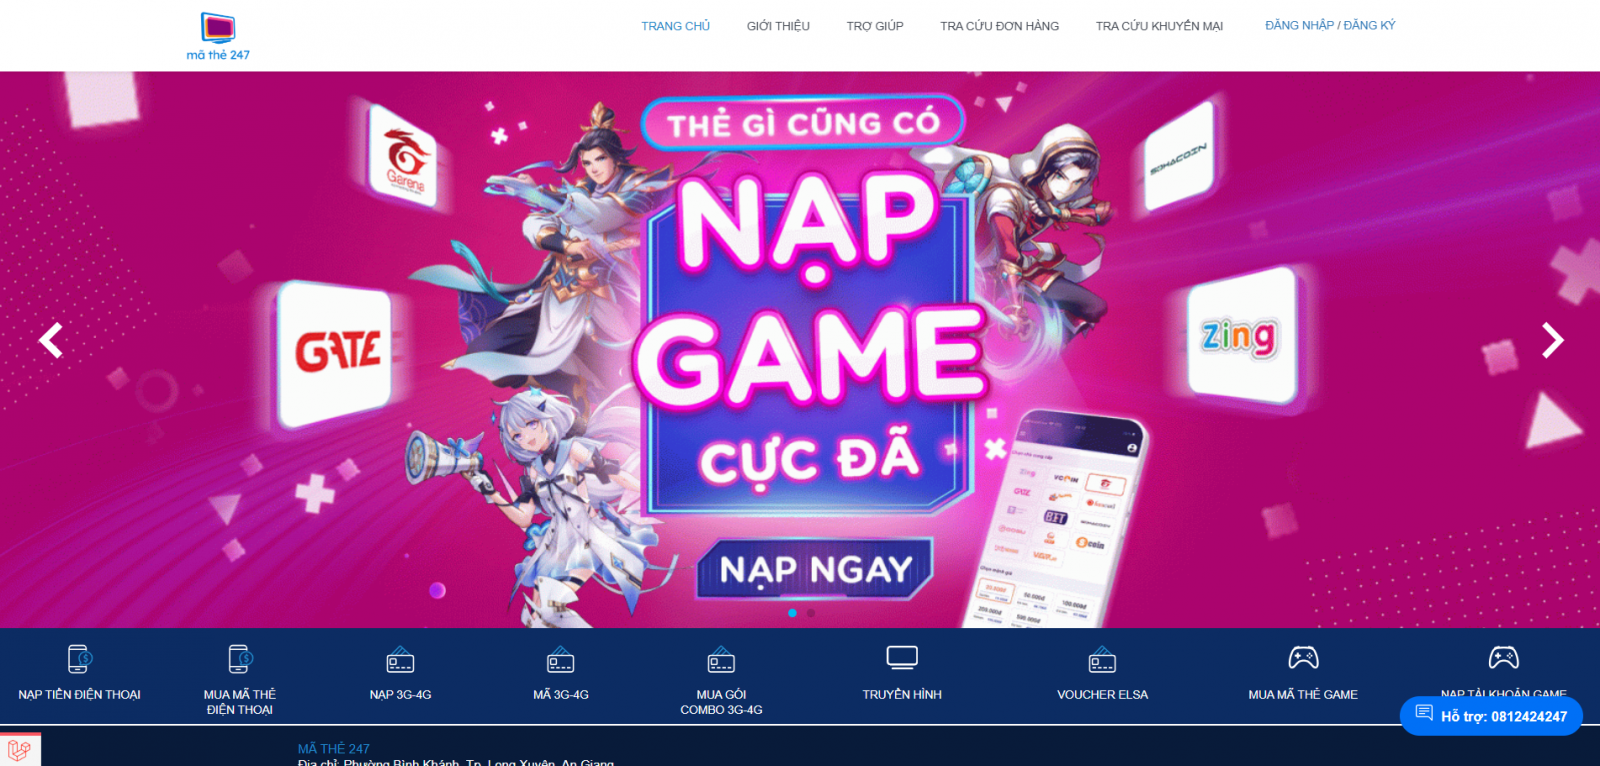This screenshot has width=1600, height=766.
Task: Go to Trang chủ menu item
Action: [676, 26]
